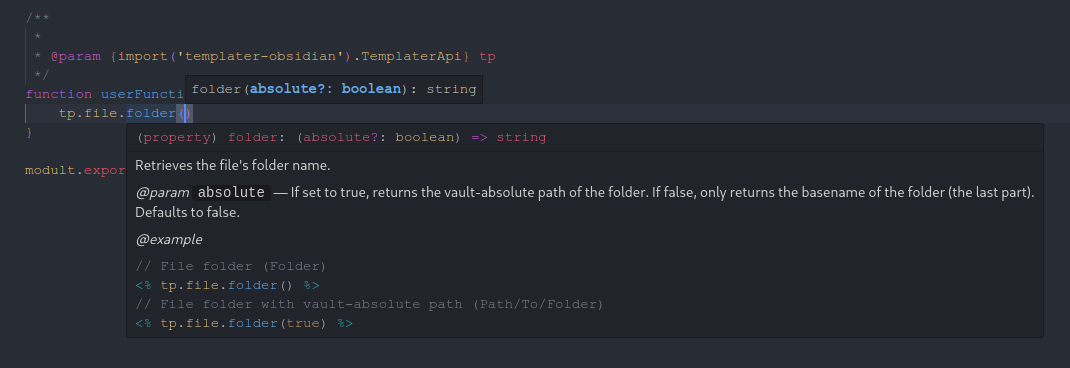Click '(property) folder' hover header
The height and width of the screenshot is (368, 1070).
point(206,137)
